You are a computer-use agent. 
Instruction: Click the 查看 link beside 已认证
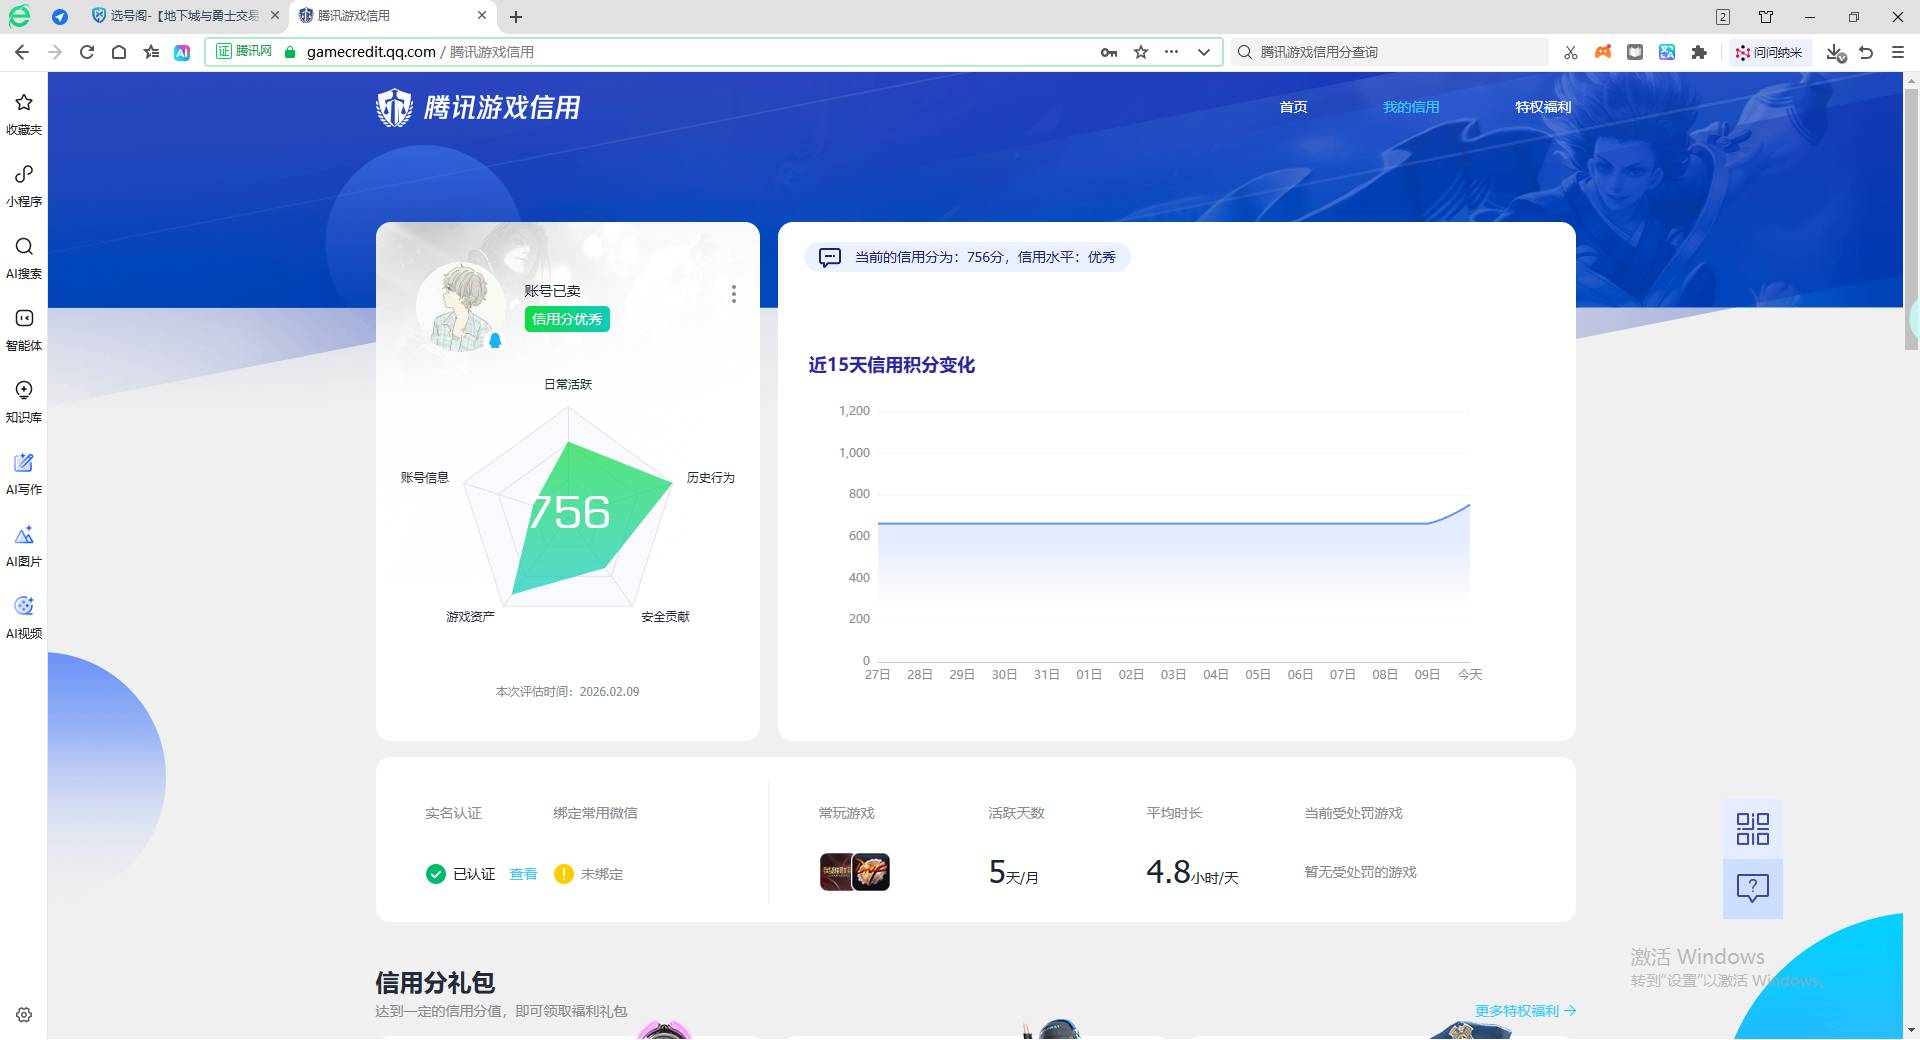click(523, 874)
